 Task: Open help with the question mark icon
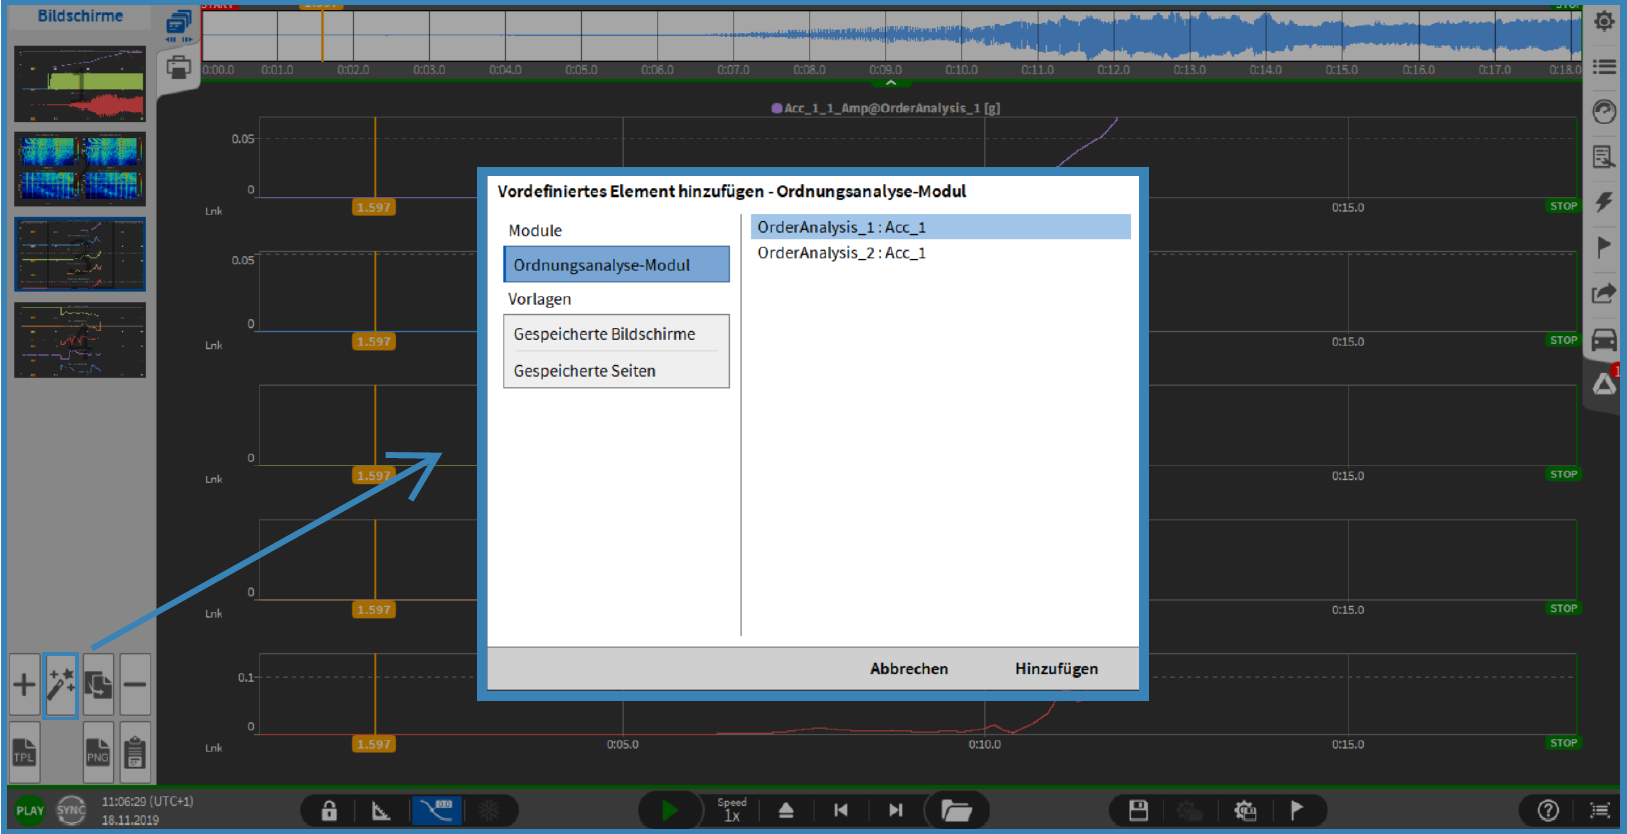(1548, 810)
